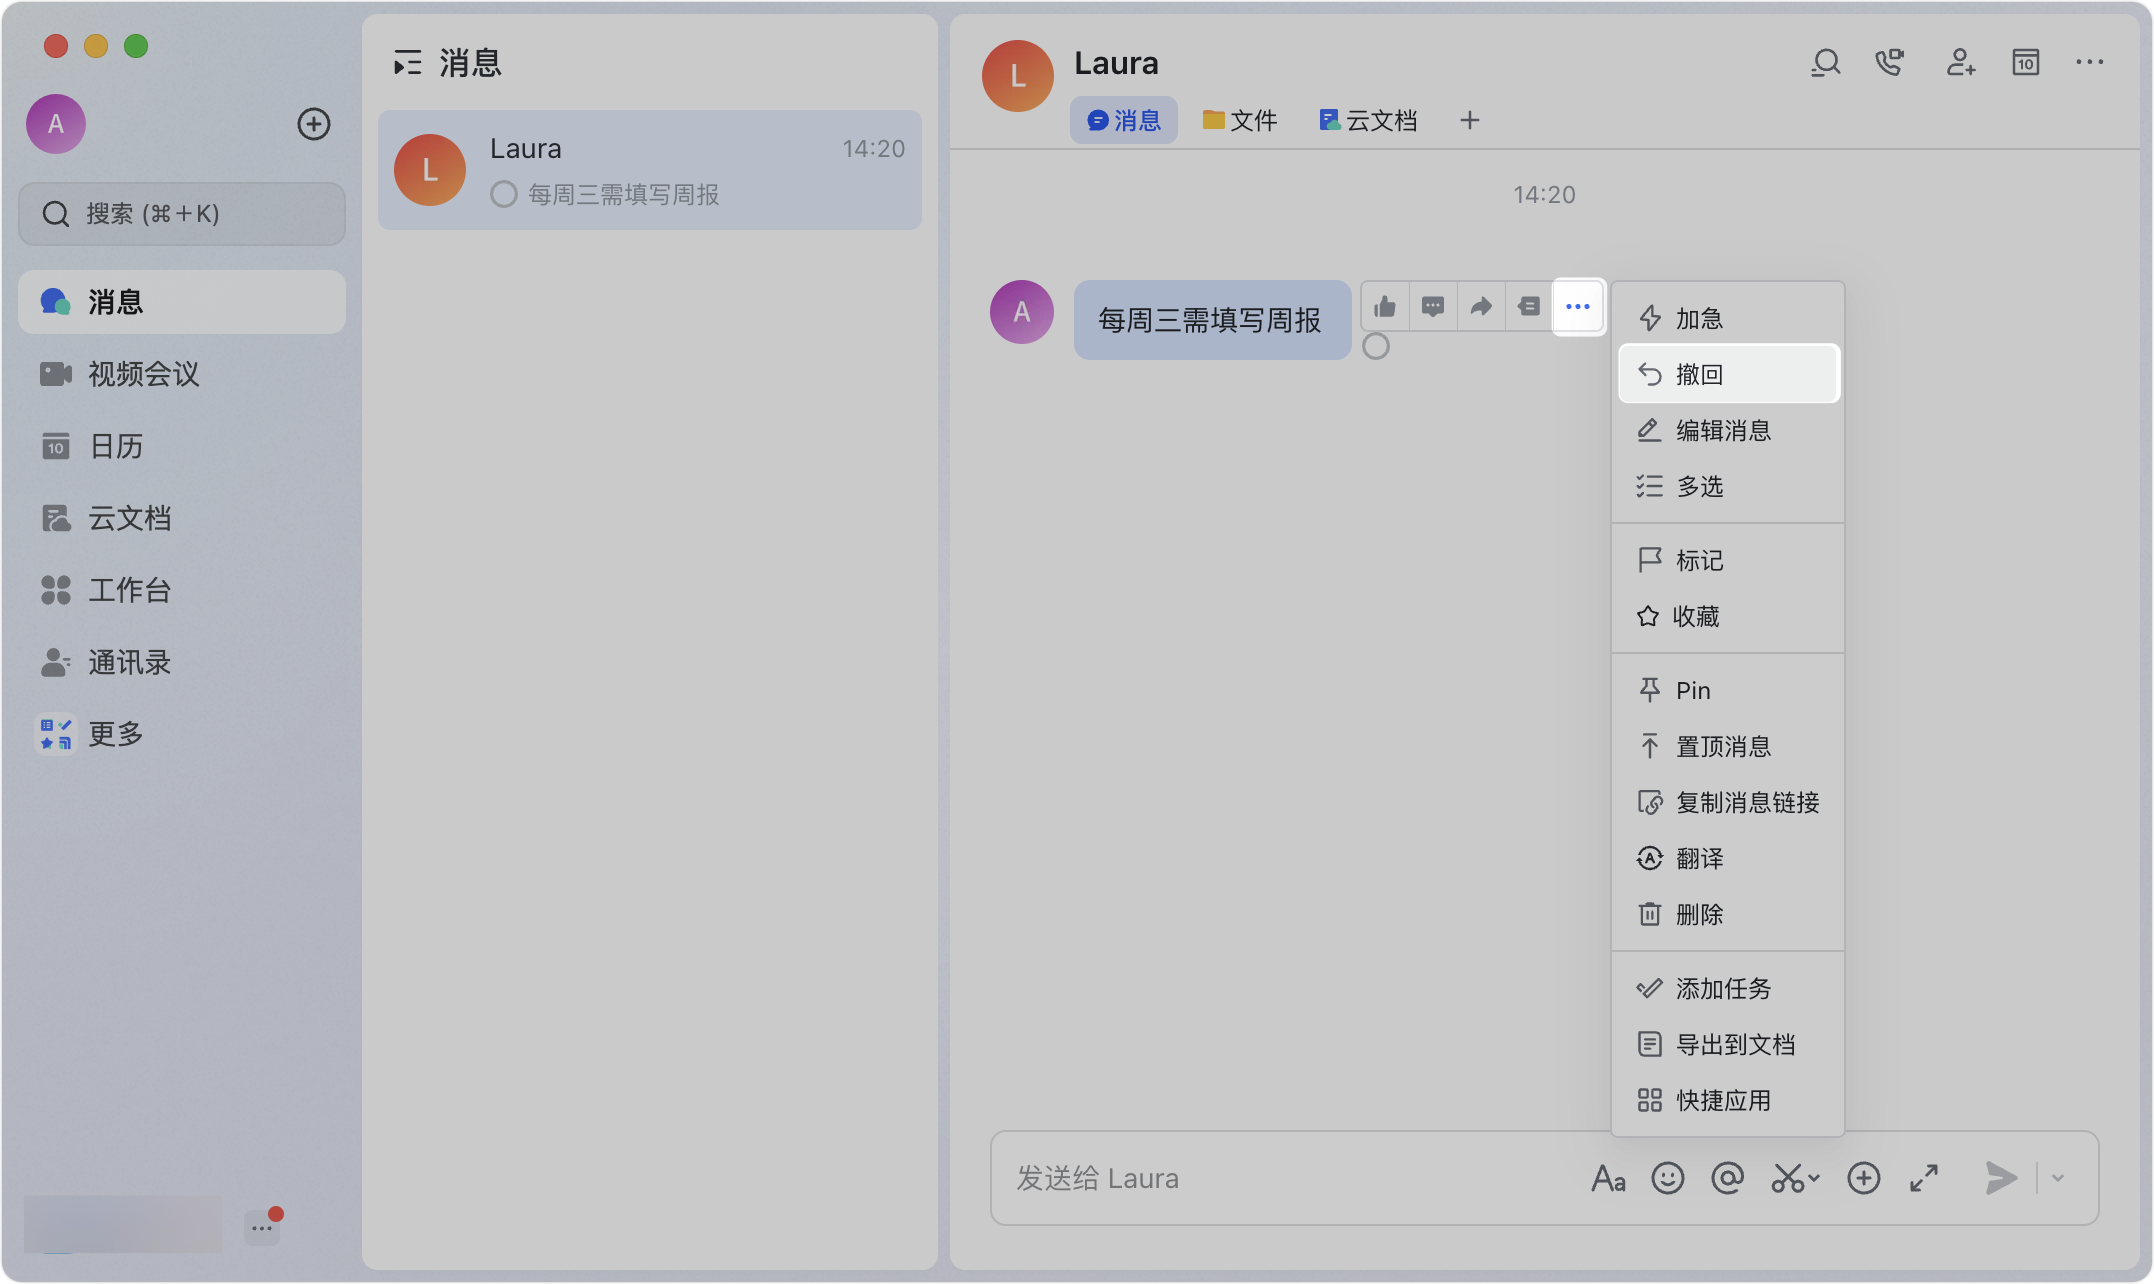This screenshot has height=1284, width=2154.
Task: Toggle the message read-status circle
Action: pyautogui.click(x=1376, y=347)
